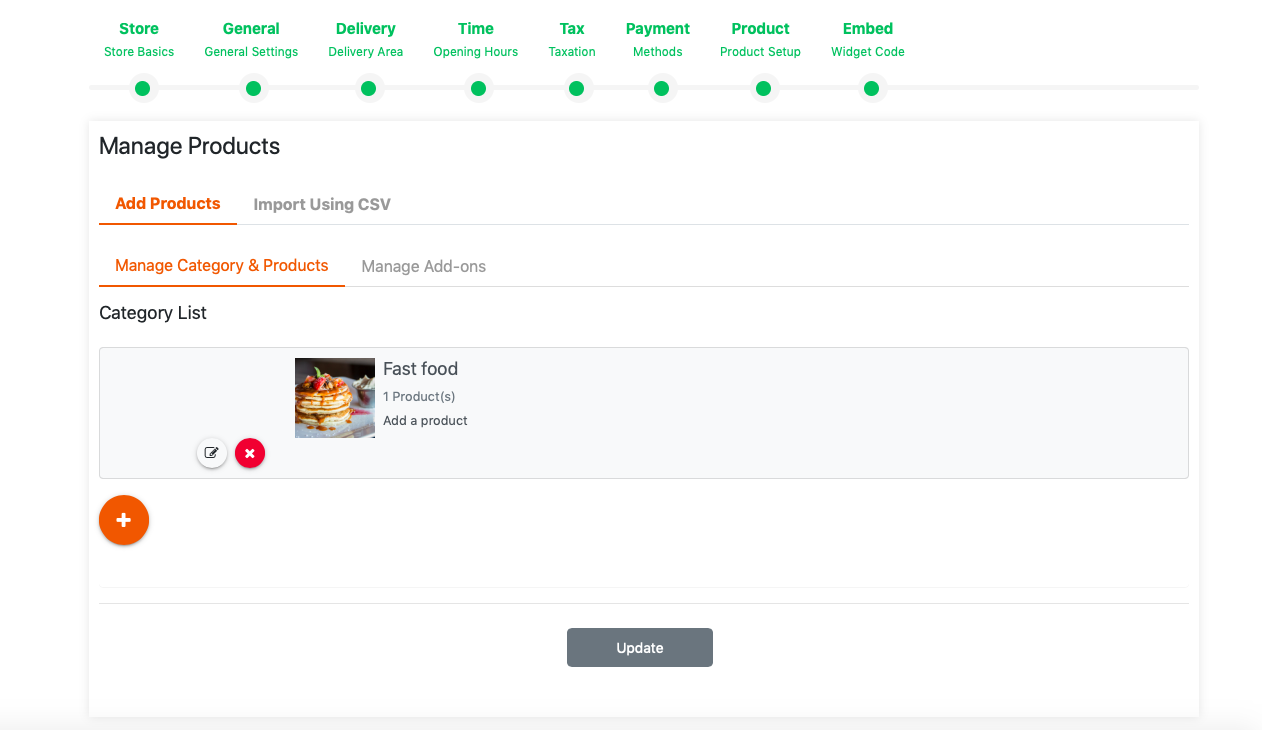Click the General Settings step dot
The image size is (1262, 730).
coord(253,89)
